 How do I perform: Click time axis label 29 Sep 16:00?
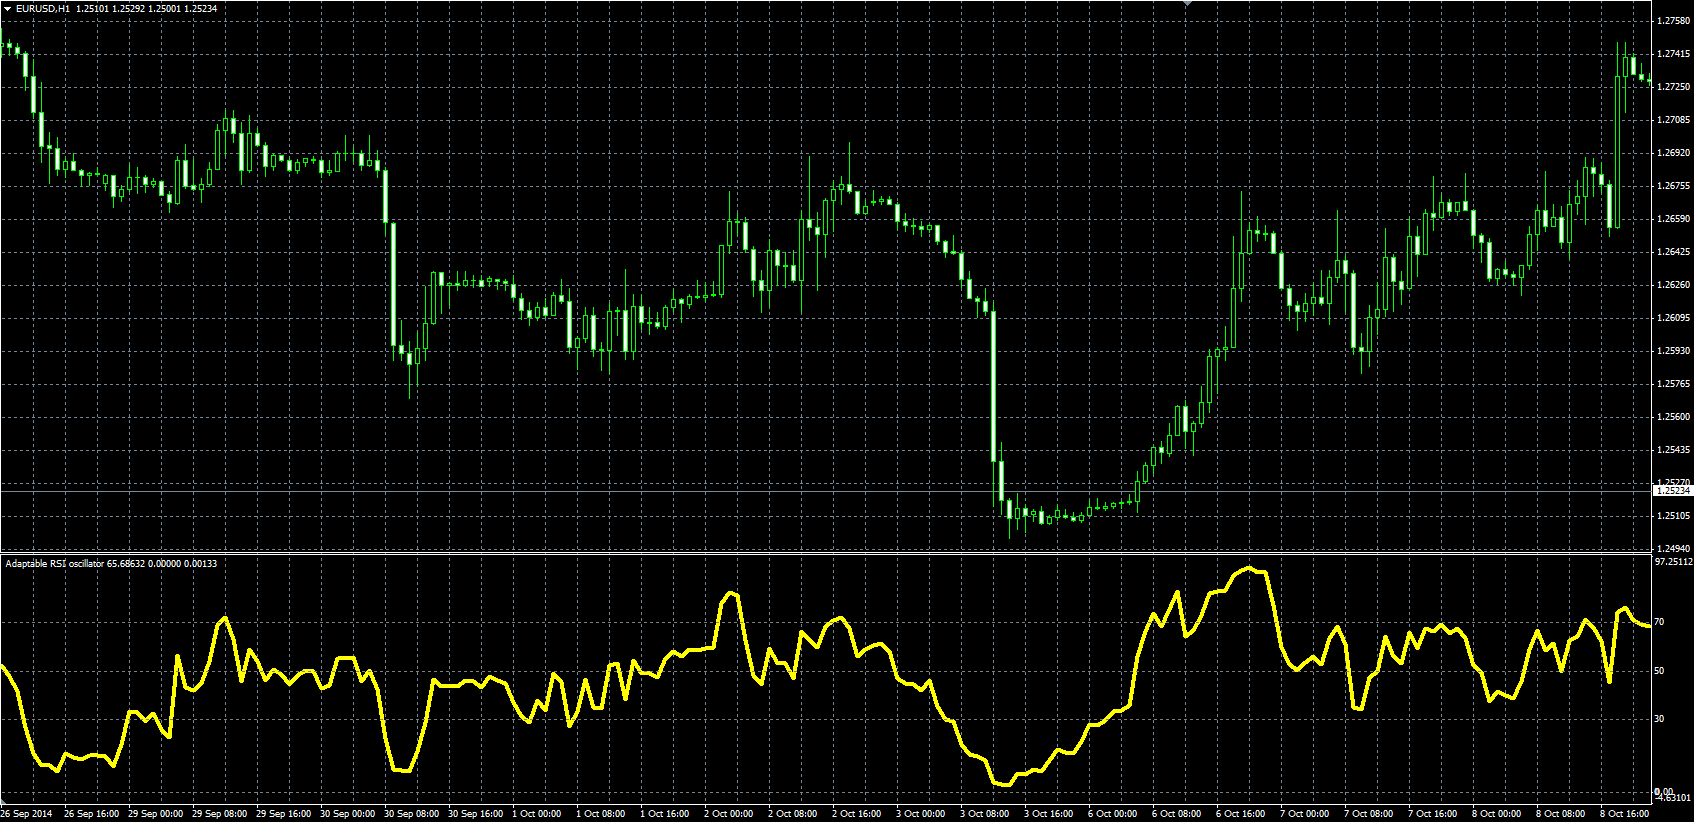click(283, 814)
